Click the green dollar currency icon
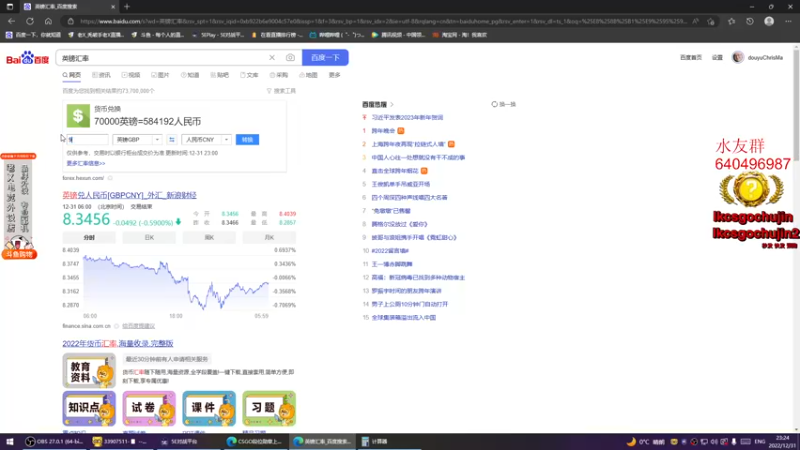 [78, 116]
